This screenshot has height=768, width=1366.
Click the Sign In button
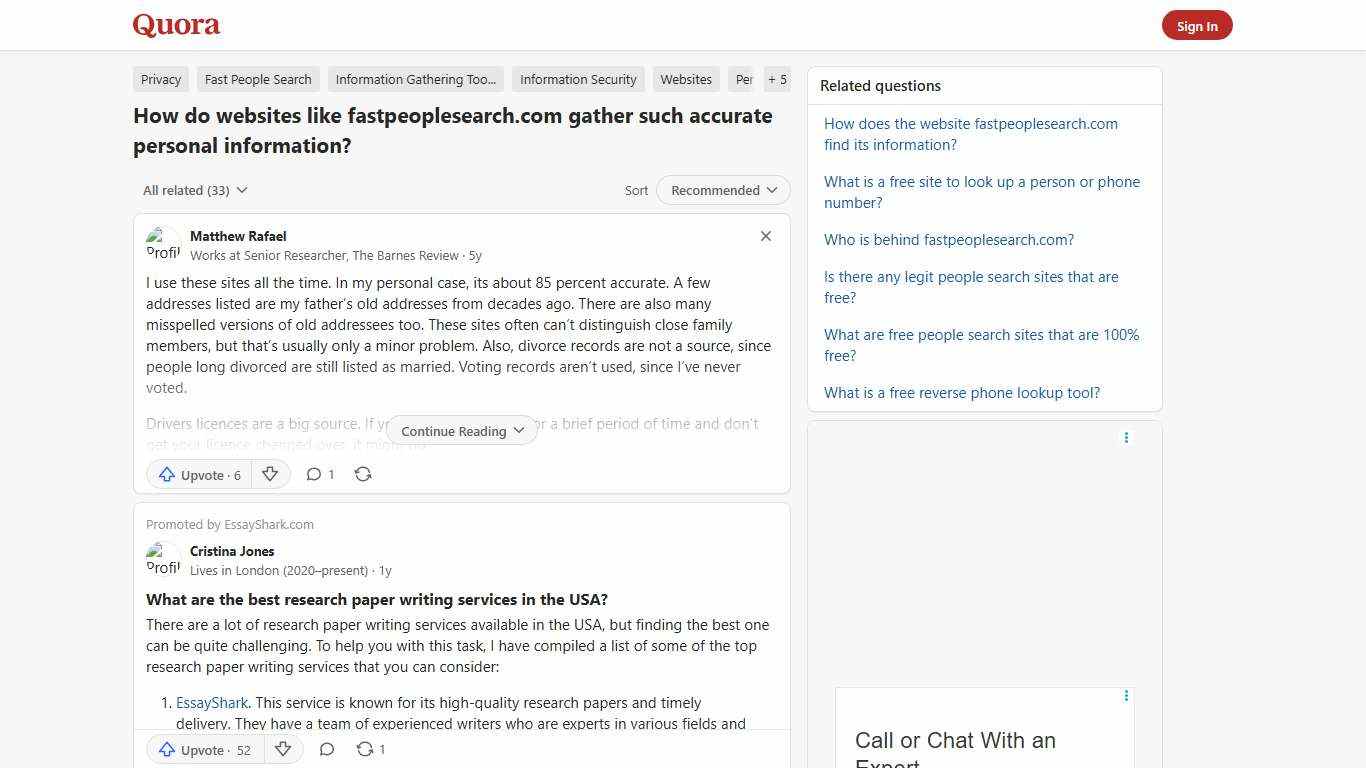coord(1197,25)
